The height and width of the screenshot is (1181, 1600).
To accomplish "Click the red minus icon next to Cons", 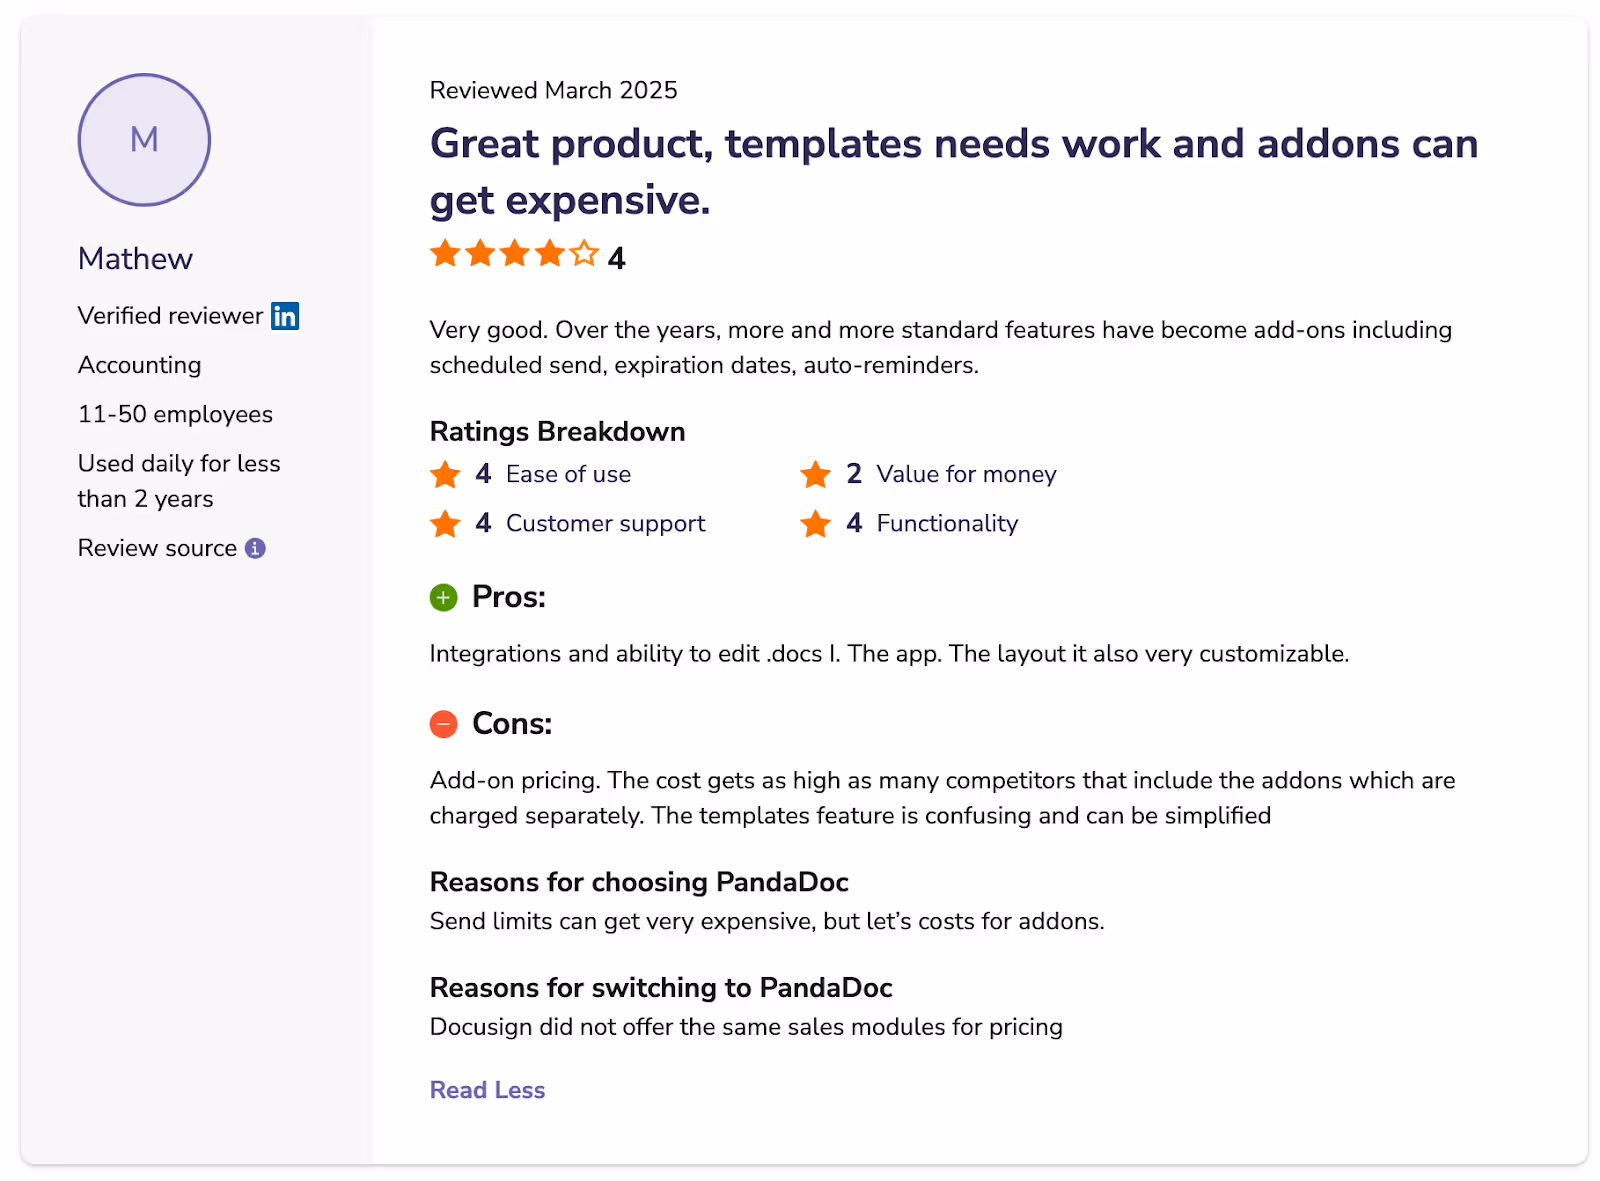I will click(443, 723).
